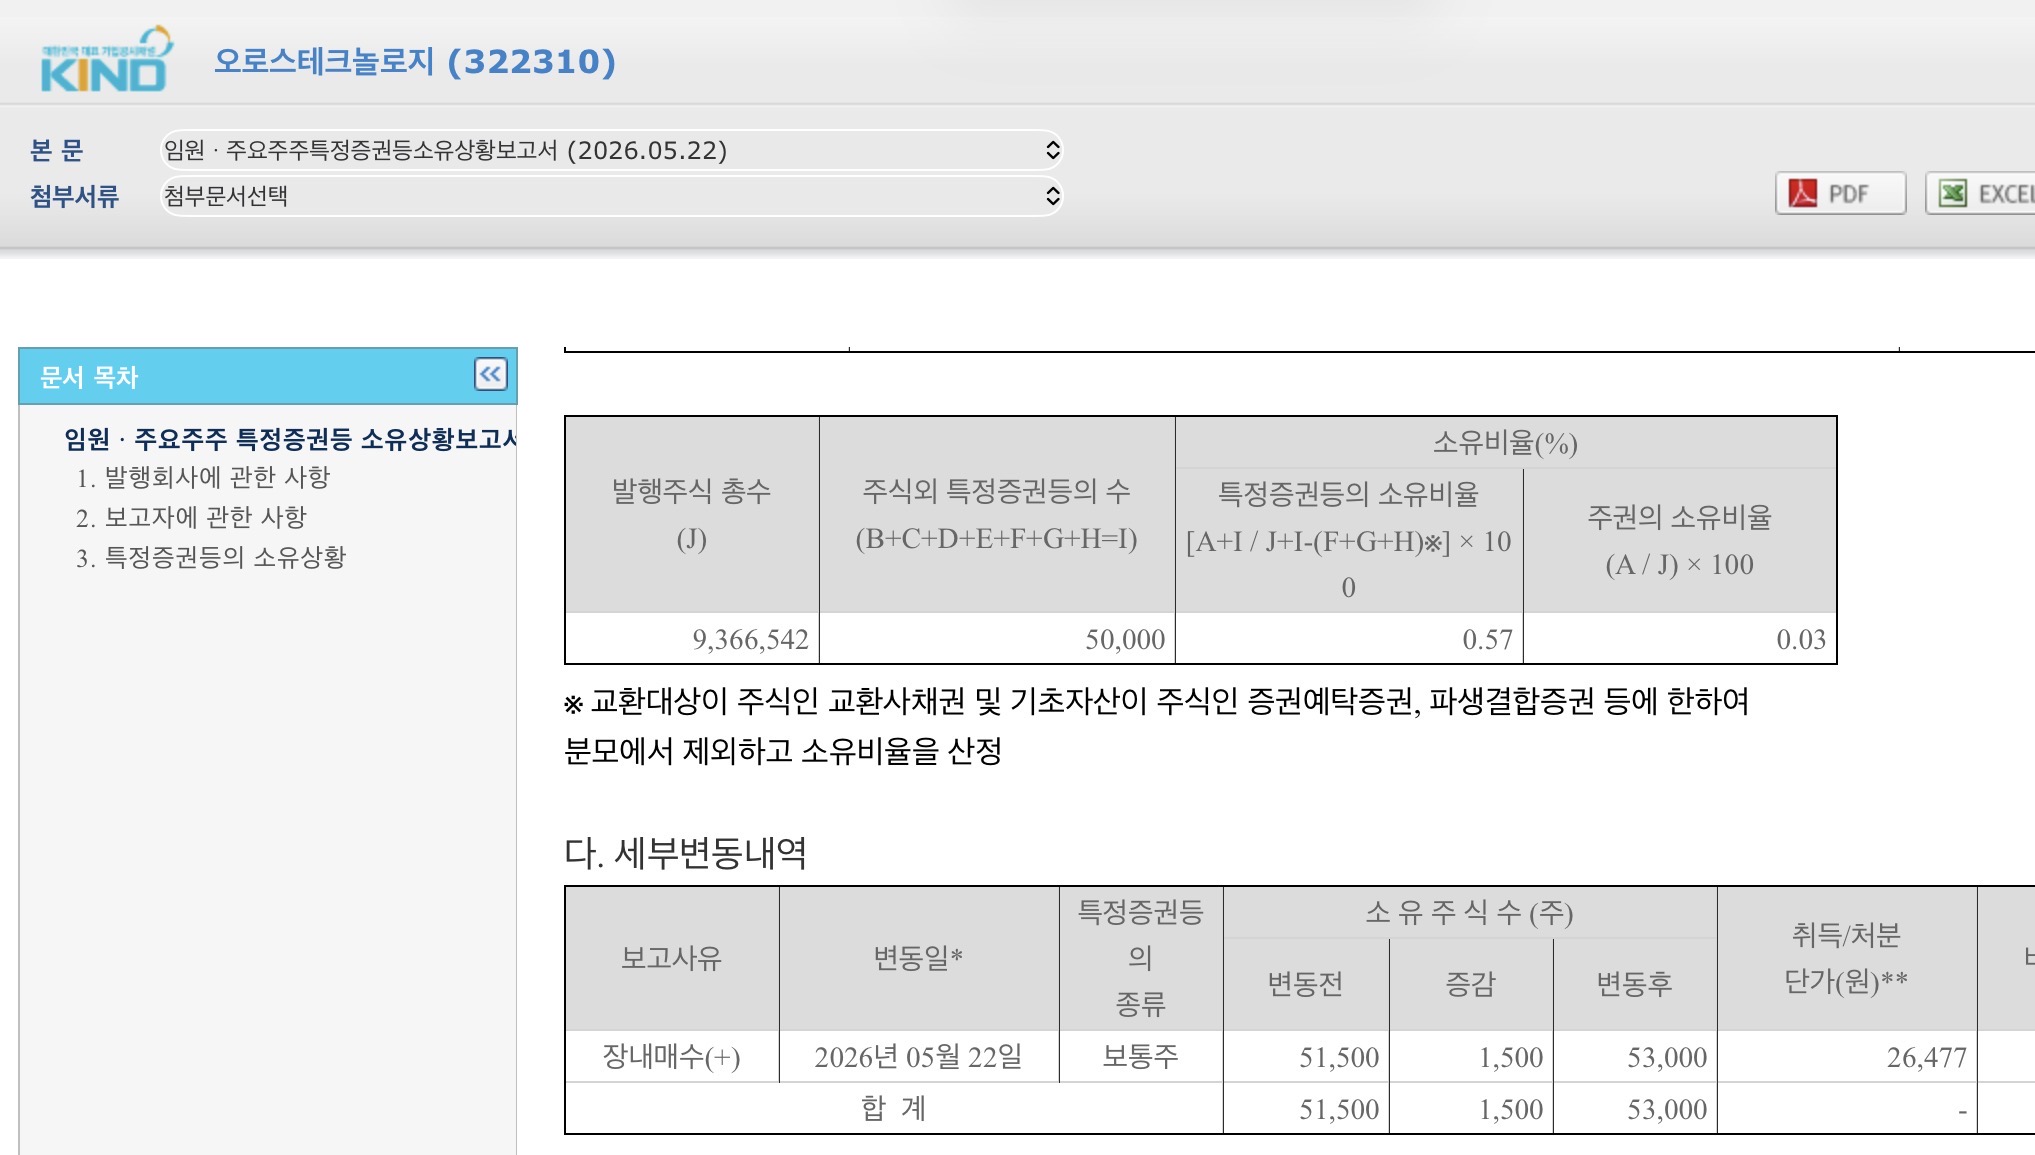Click the 보고사유 column header
The height and width of the screenshot is (1155, 2035).
click(x=672, y=958)
